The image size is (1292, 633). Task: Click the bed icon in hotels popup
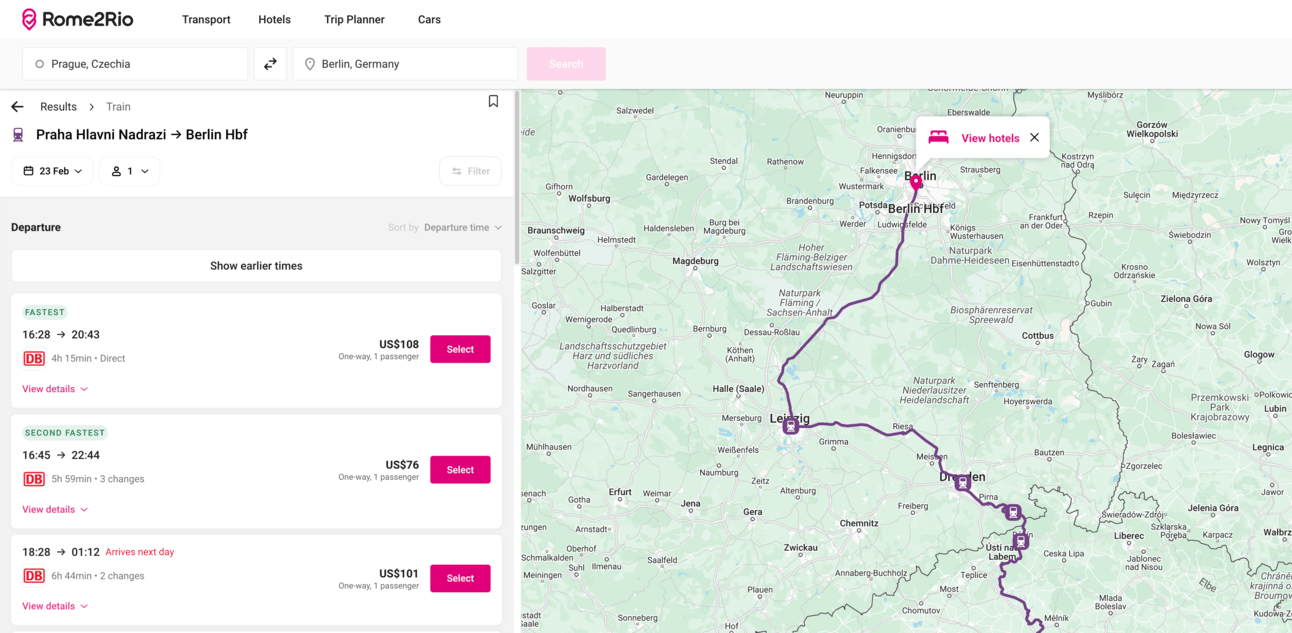[x=938, y=138]
